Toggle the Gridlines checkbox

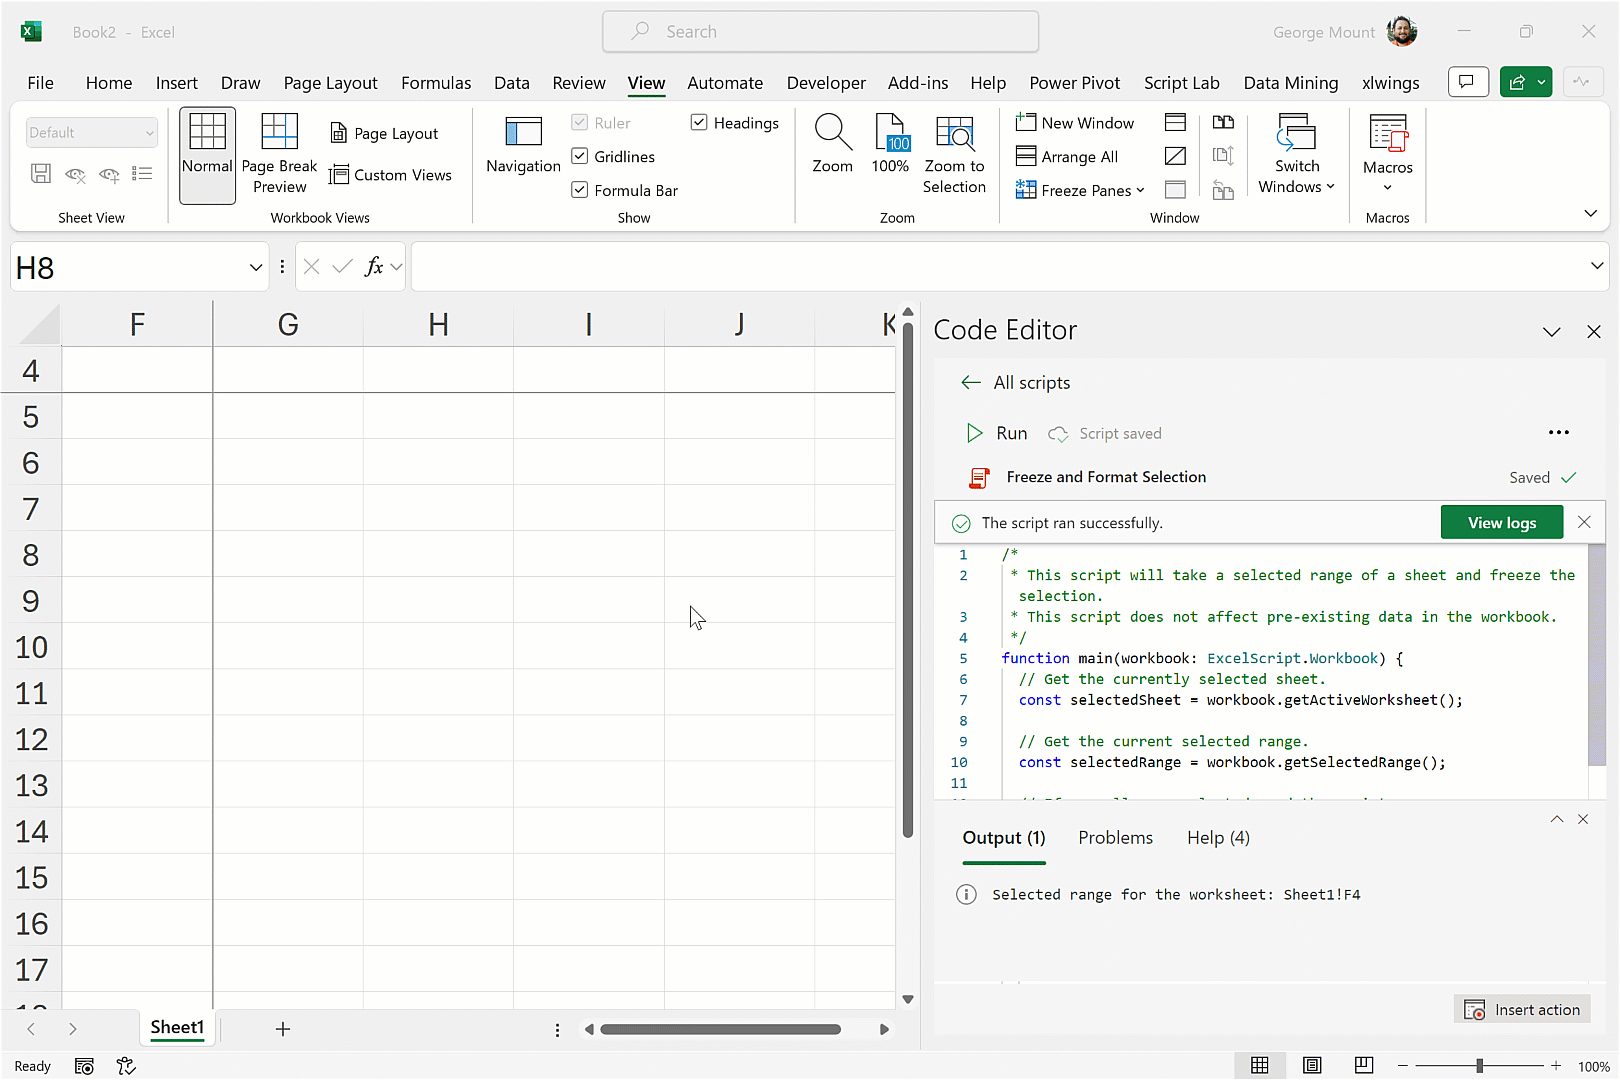[x=580, y=156]
